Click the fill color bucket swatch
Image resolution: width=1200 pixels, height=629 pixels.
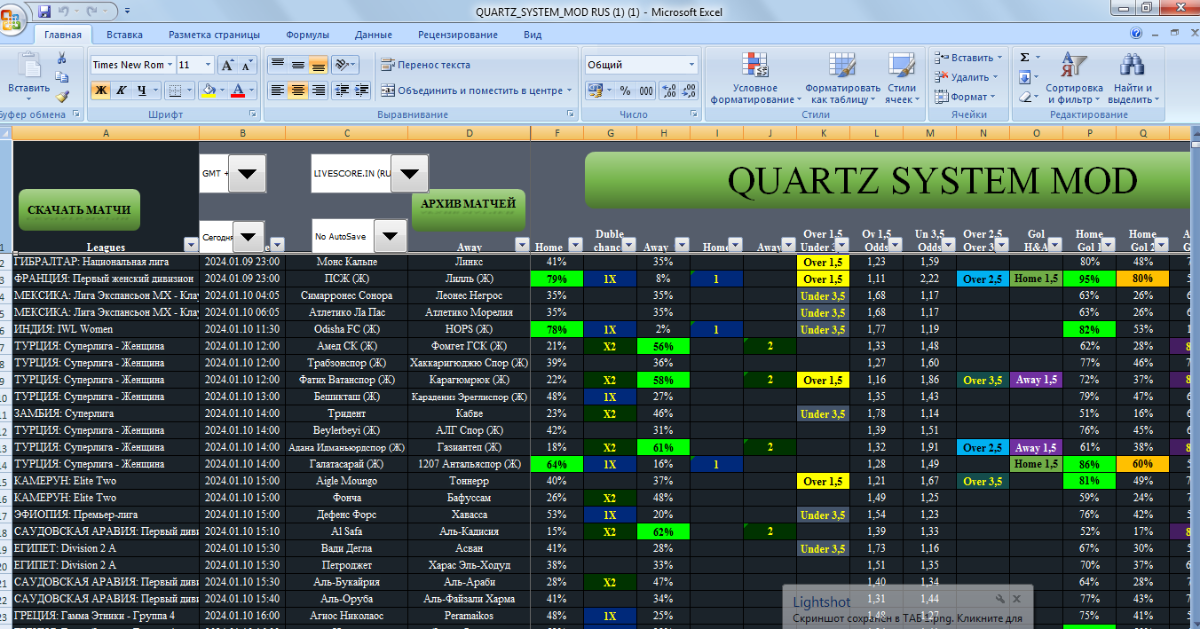[x=208, y=90]
